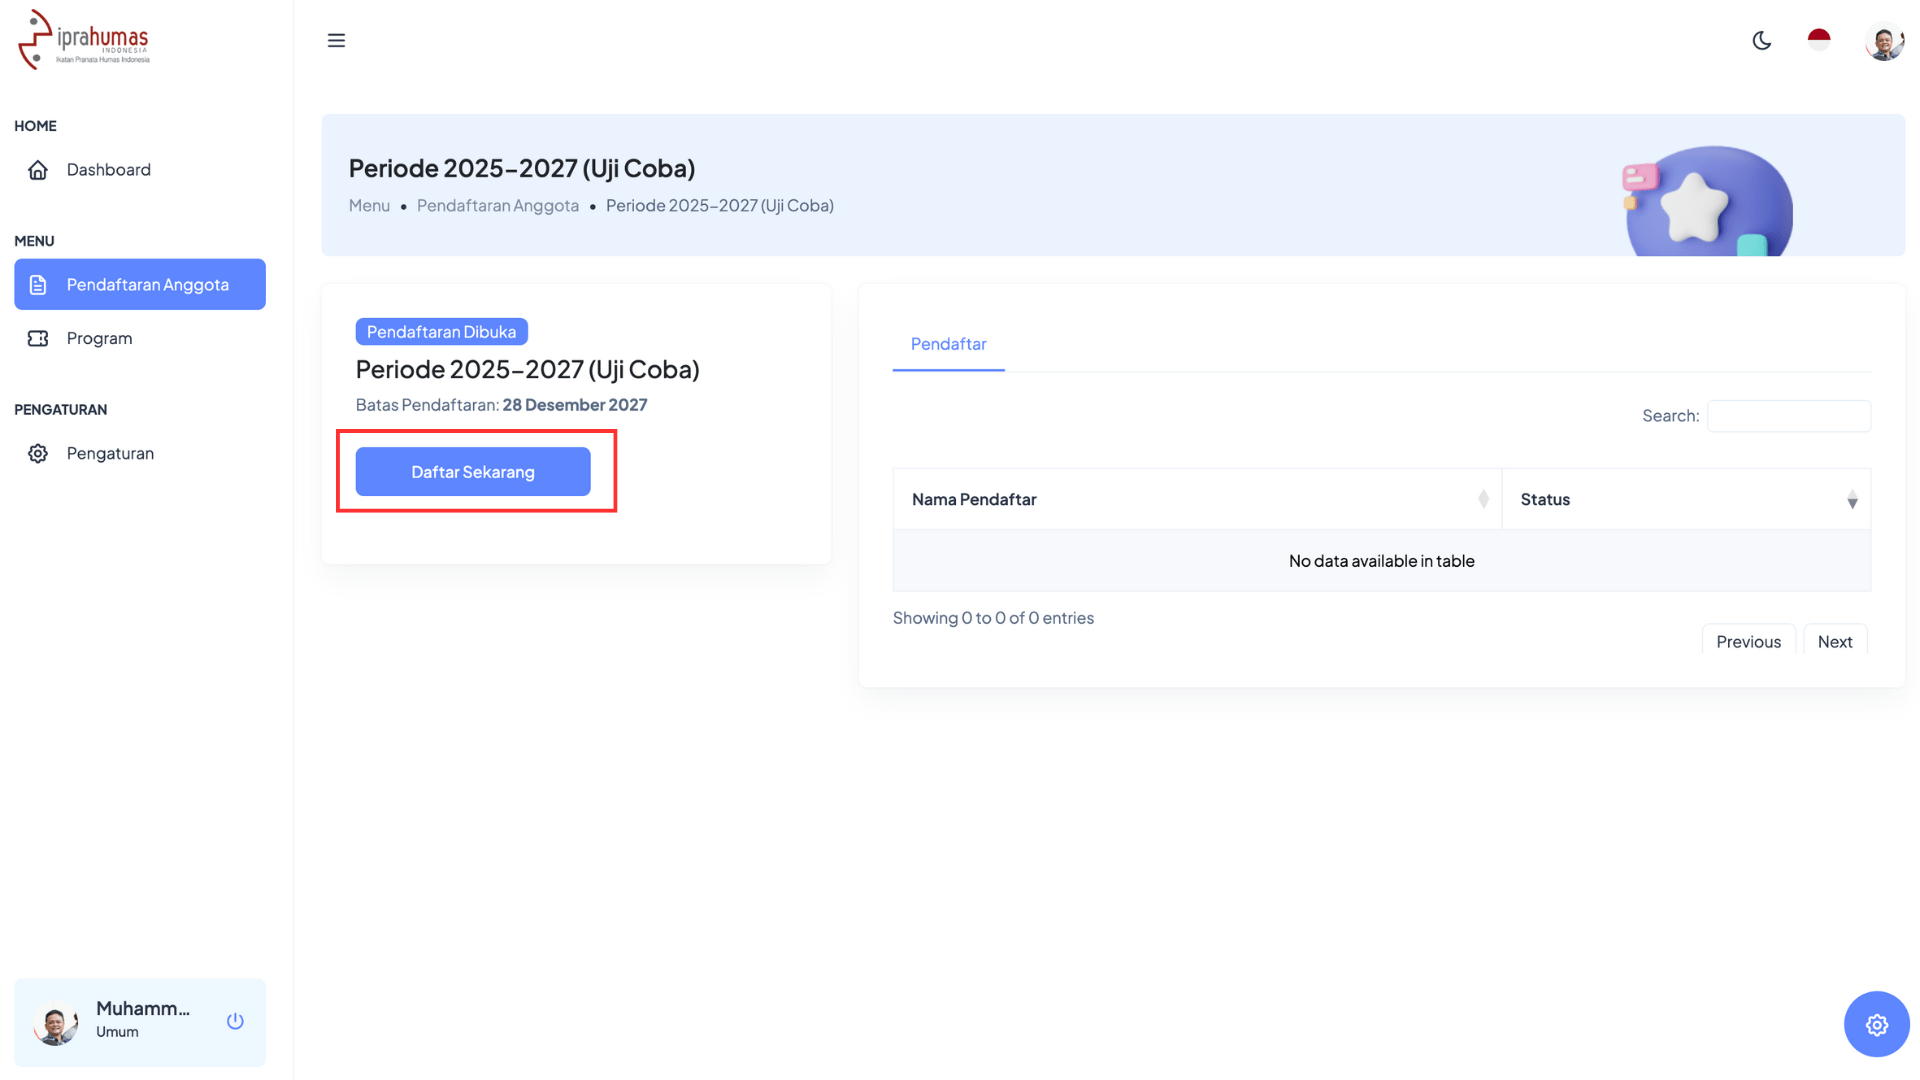Viewport: 1920px width, 1080px height.
Task: Click Pendaftaran Anggota breadcrumb link
Action: click(497, 206)
